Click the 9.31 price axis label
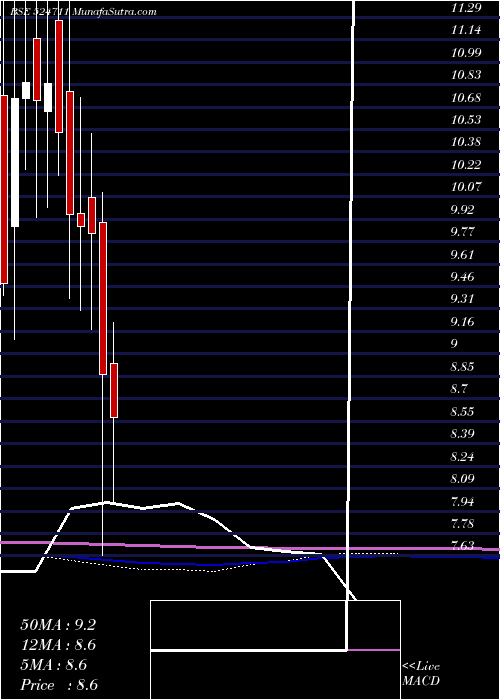Screen dimensions: 500x700 (463, 299)
